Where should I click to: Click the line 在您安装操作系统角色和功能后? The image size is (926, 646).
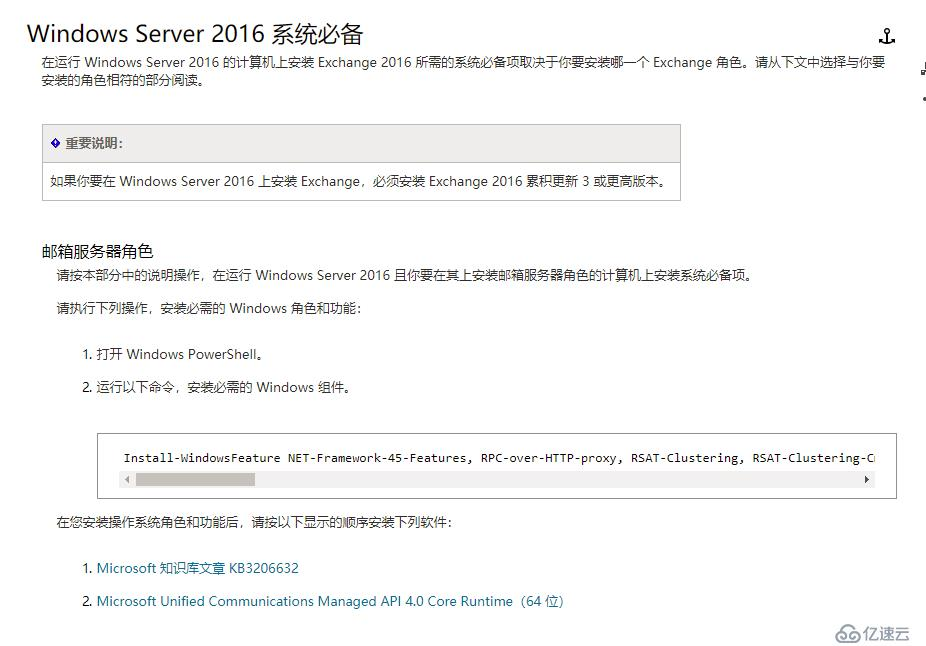(x=254, y=522)
